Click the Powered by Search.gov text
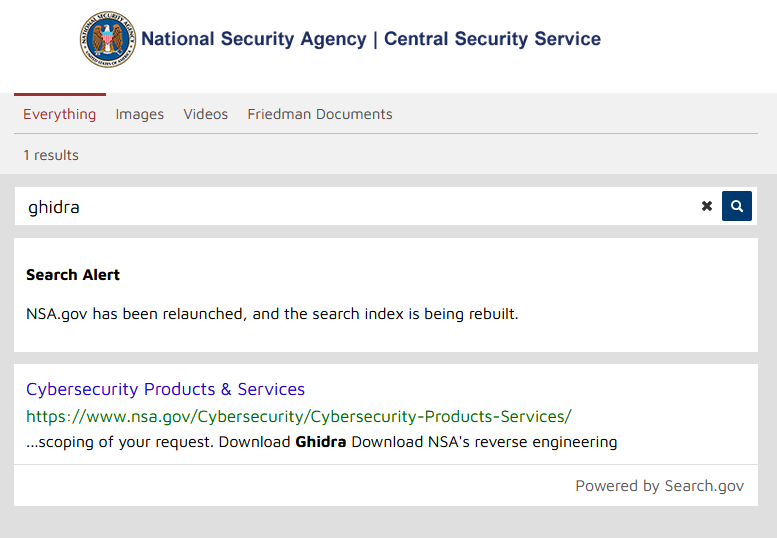This screenshot has height=538, width=777. [x=660, y=486]
